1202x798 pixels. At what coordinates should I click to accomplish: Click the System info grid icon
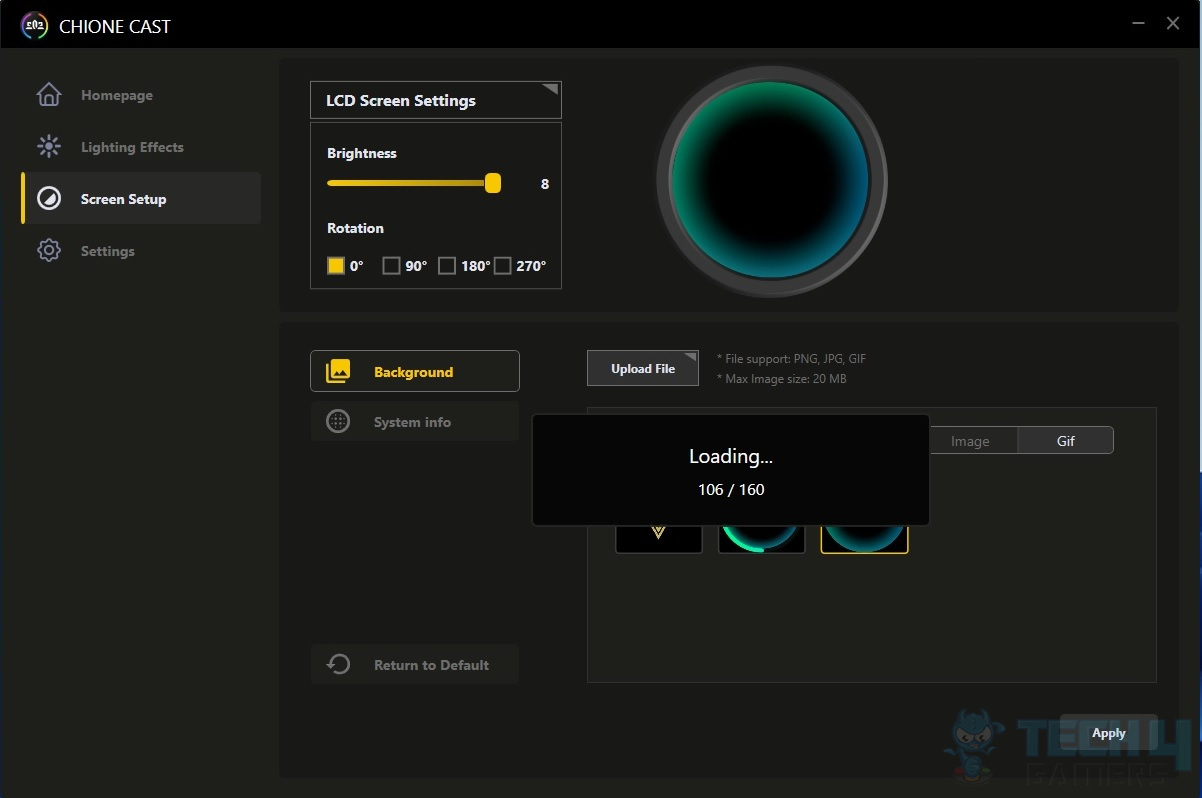[x=338, y=422]
